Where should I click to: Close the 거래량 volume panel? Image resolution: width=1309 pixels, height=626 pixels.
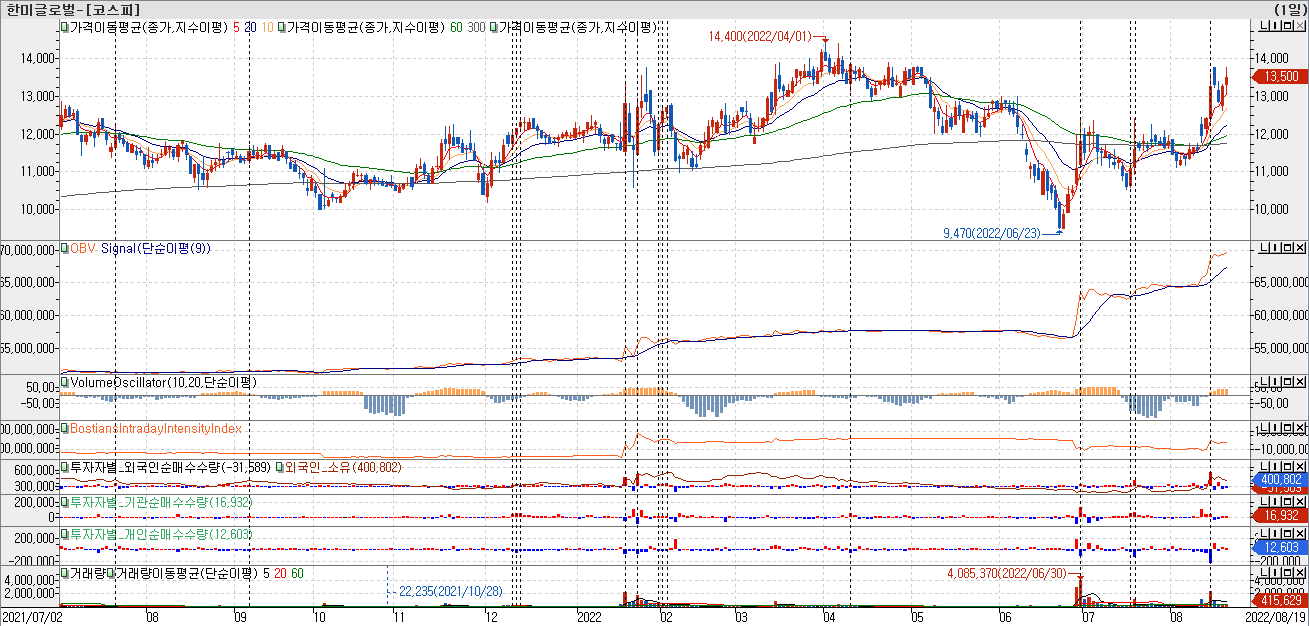(x=1300, y=574)
